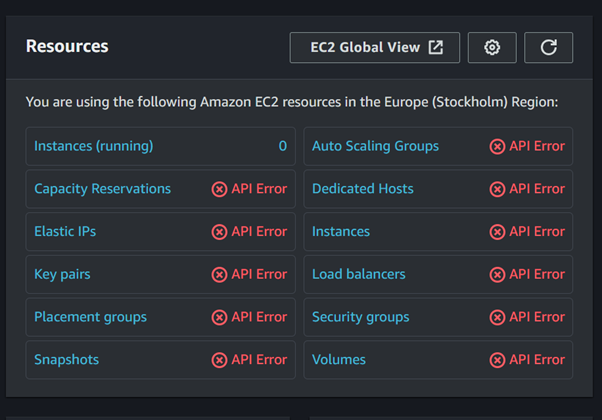Open the Capacity Reservations link
This screenshot has height=420, width=602.
tap(103, 189)
